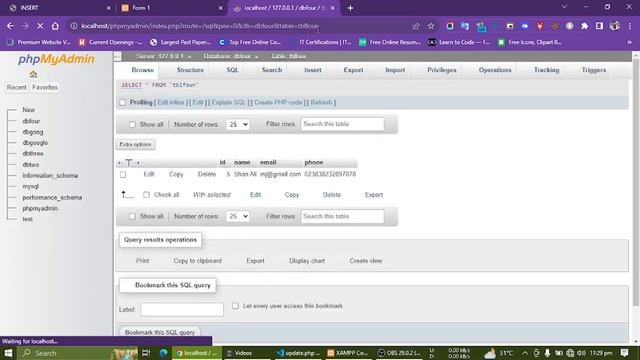Click the volume icon in system tray
The height and width of the screenshot is (360, 640).
tap(581, 353)
